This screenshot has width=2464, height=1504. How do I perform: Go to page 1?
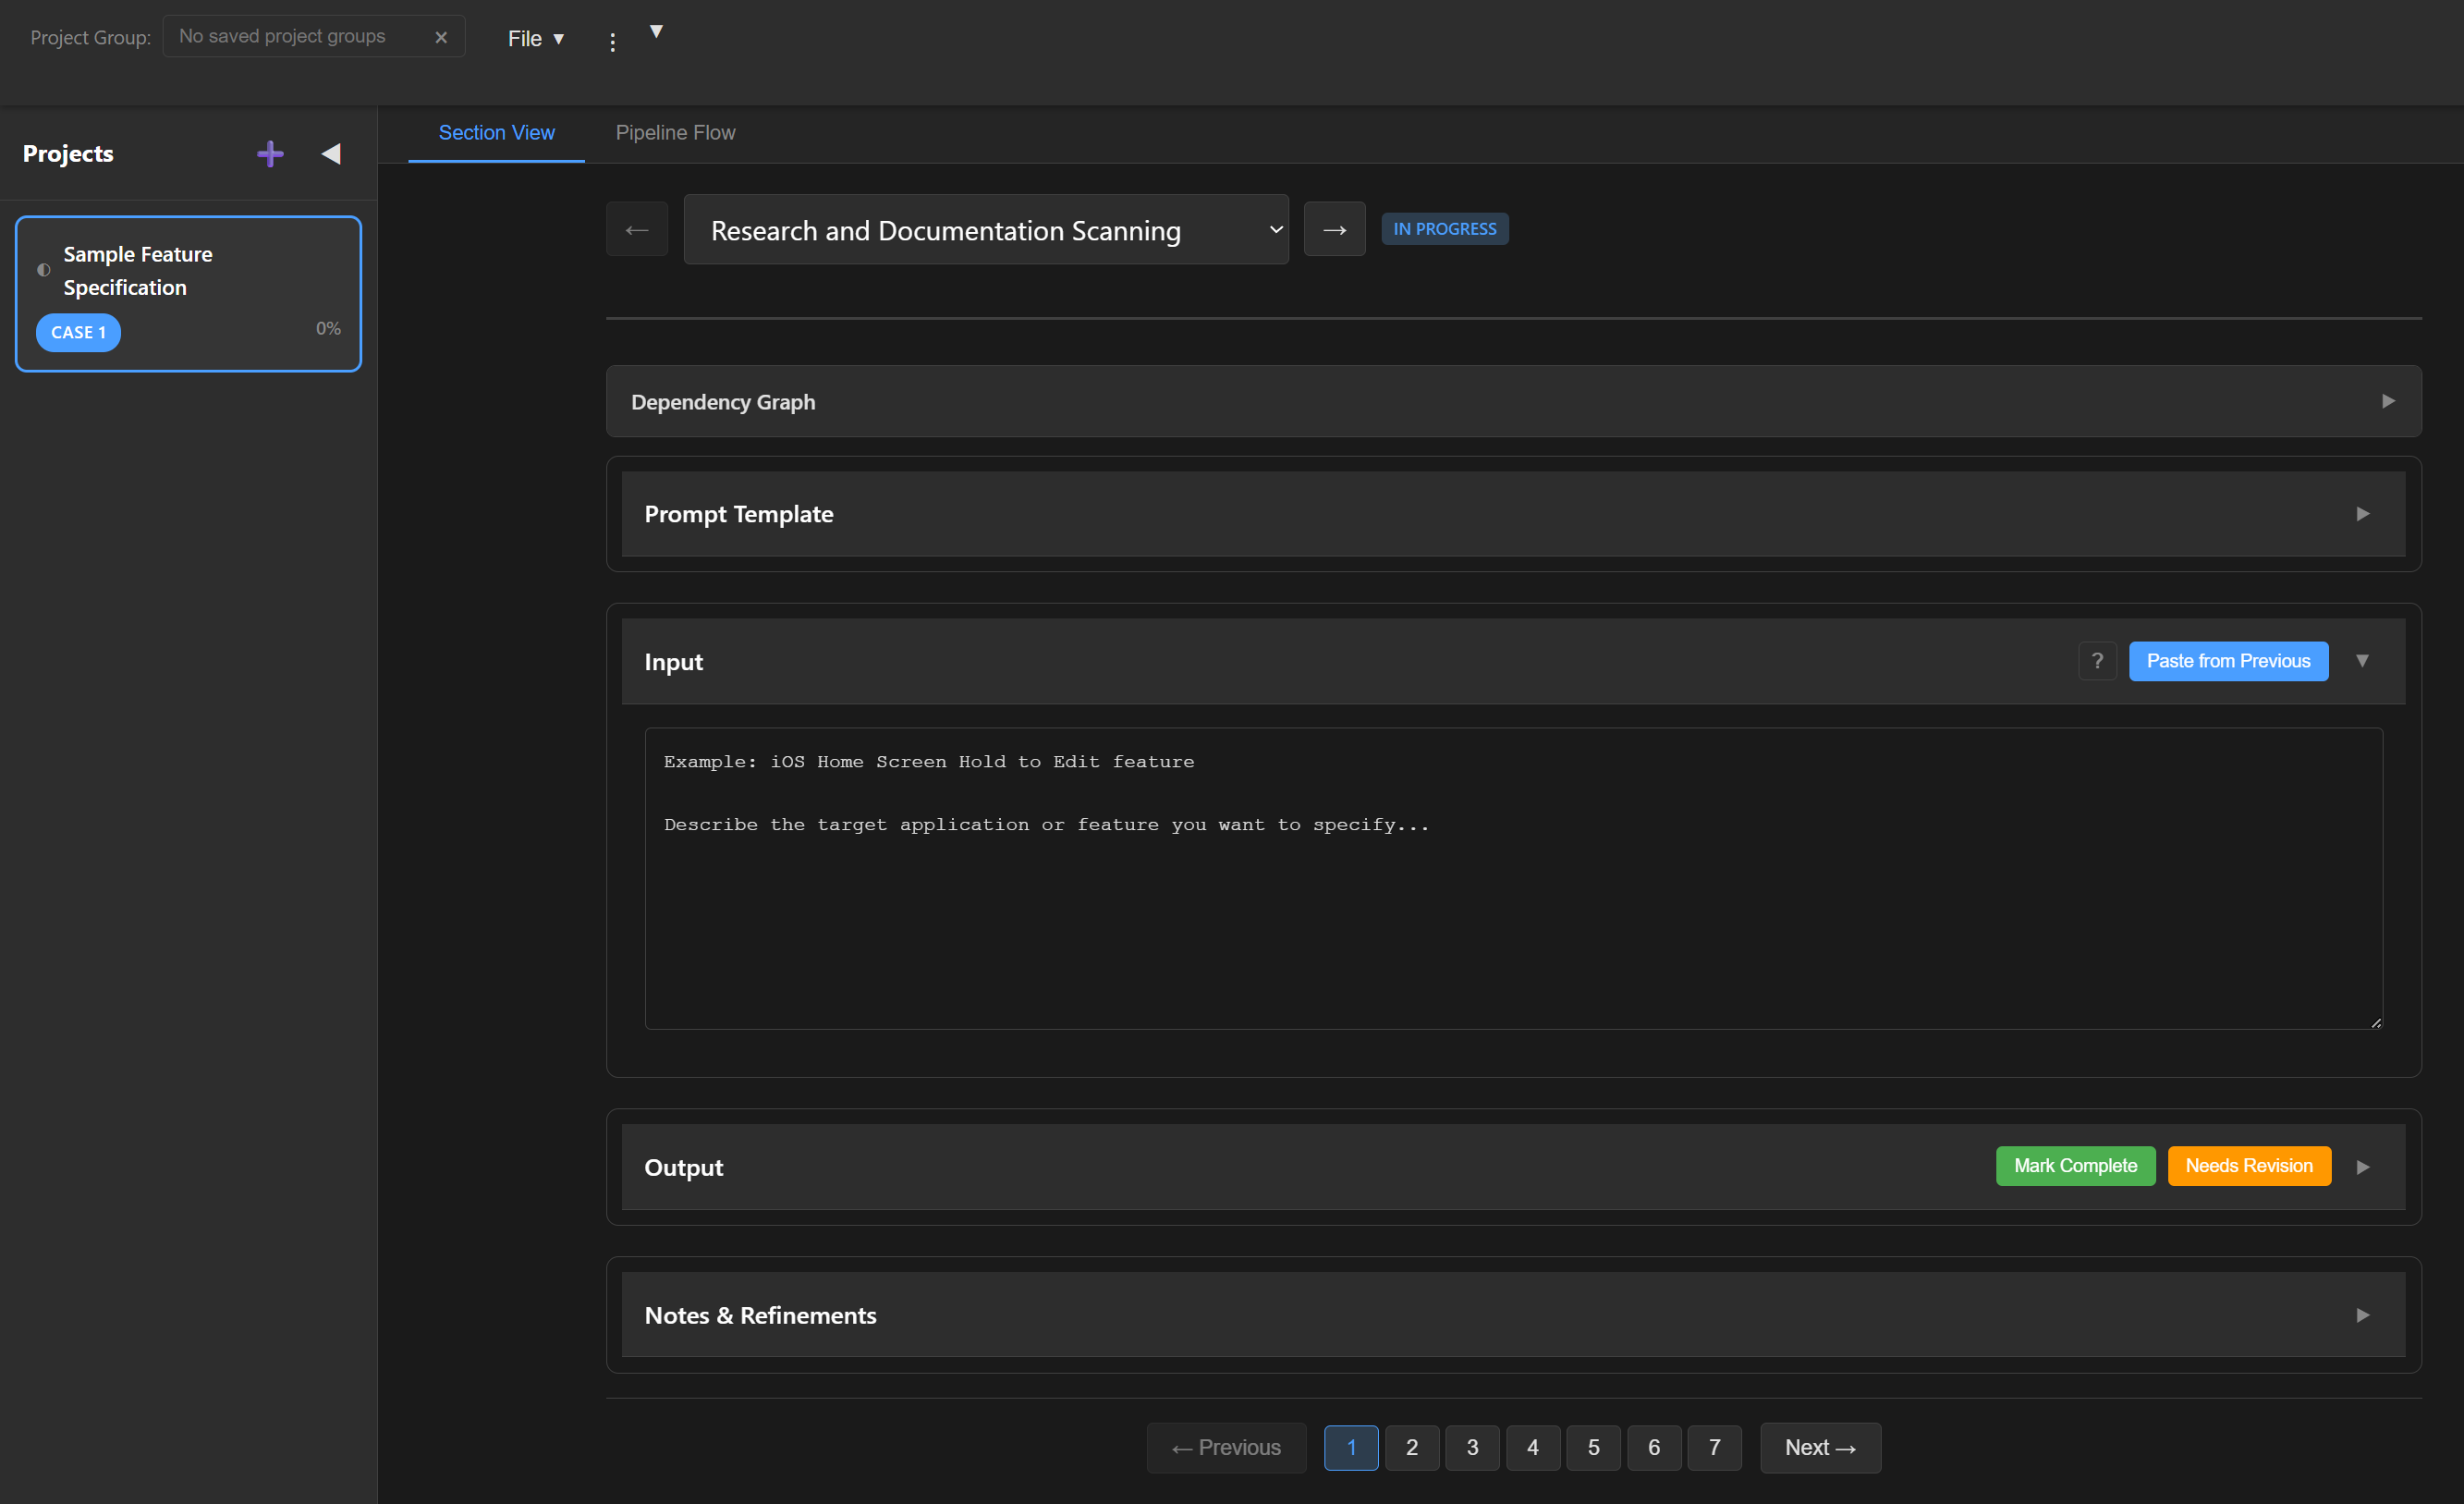coord(1351,1448)
